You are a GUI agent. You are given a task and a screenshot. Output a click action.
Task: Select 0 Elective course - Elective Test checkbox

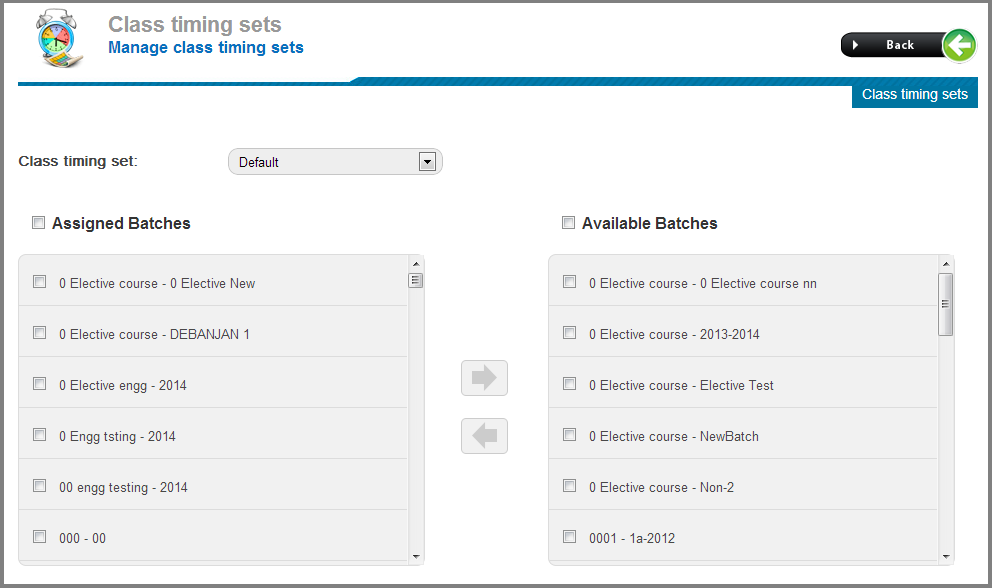tap(570, 384)
